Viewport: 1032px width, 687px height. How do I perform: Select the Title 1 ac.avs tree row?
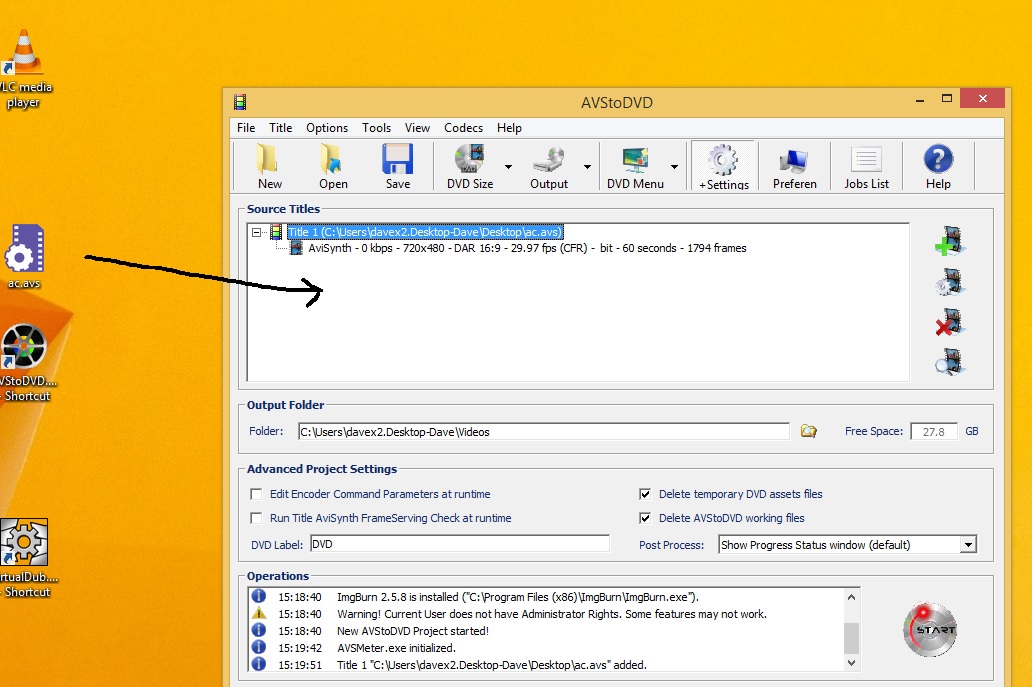425,232
